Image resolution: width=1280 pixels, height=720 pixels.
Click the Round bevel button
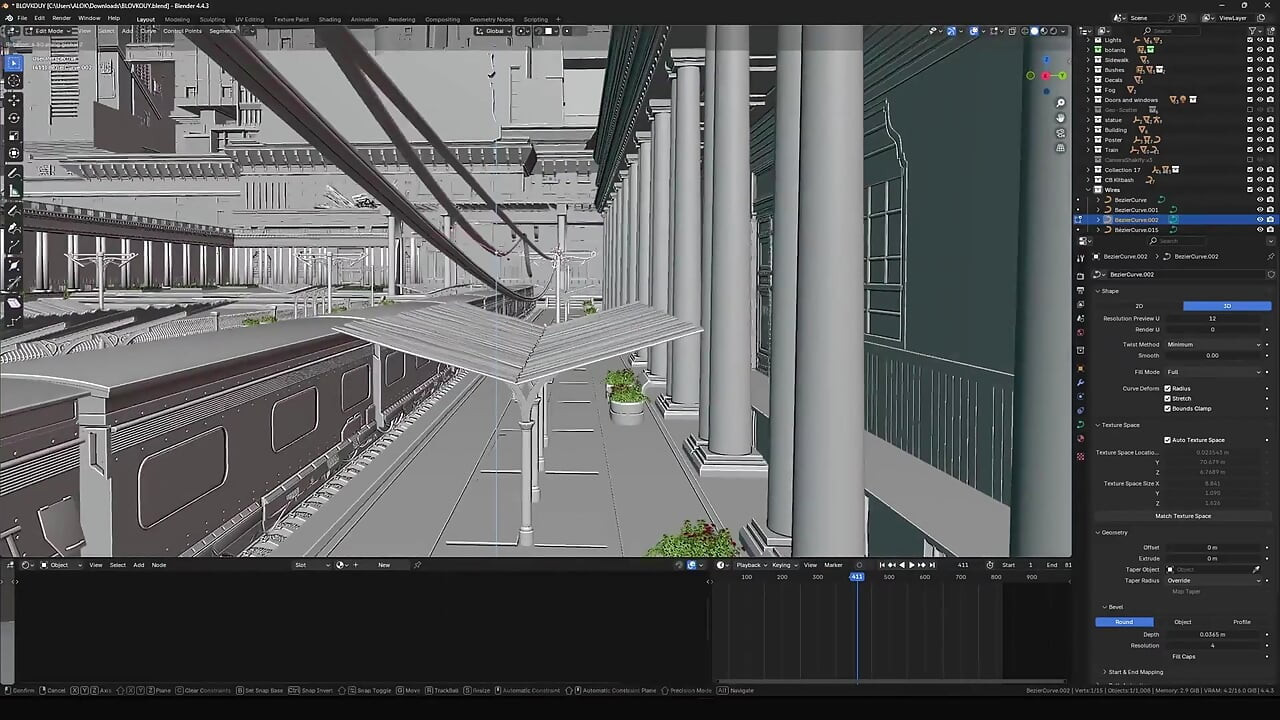point(1124,622)
